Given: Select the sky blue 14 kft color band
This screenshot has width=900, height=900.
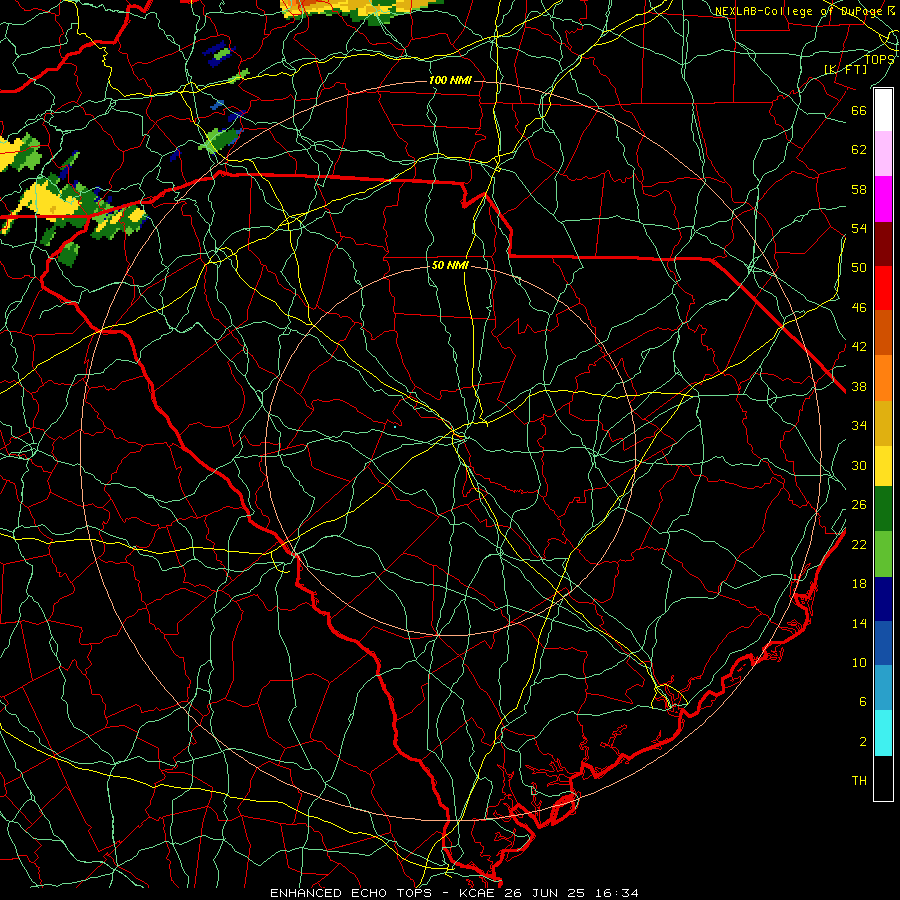Looking at the screenshot, I should pos(883,688).
